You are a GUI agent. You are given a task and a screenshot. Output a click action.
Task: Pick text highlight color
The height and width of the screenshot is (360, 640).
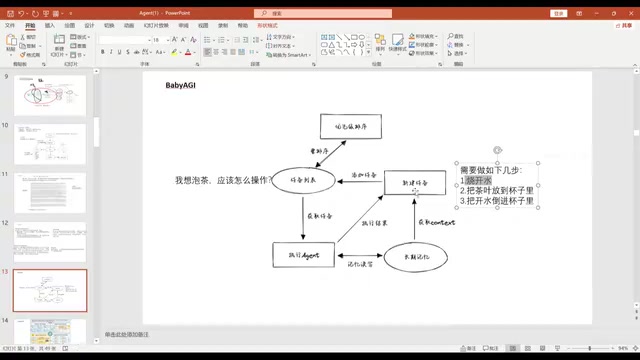(x=174, y=52)
